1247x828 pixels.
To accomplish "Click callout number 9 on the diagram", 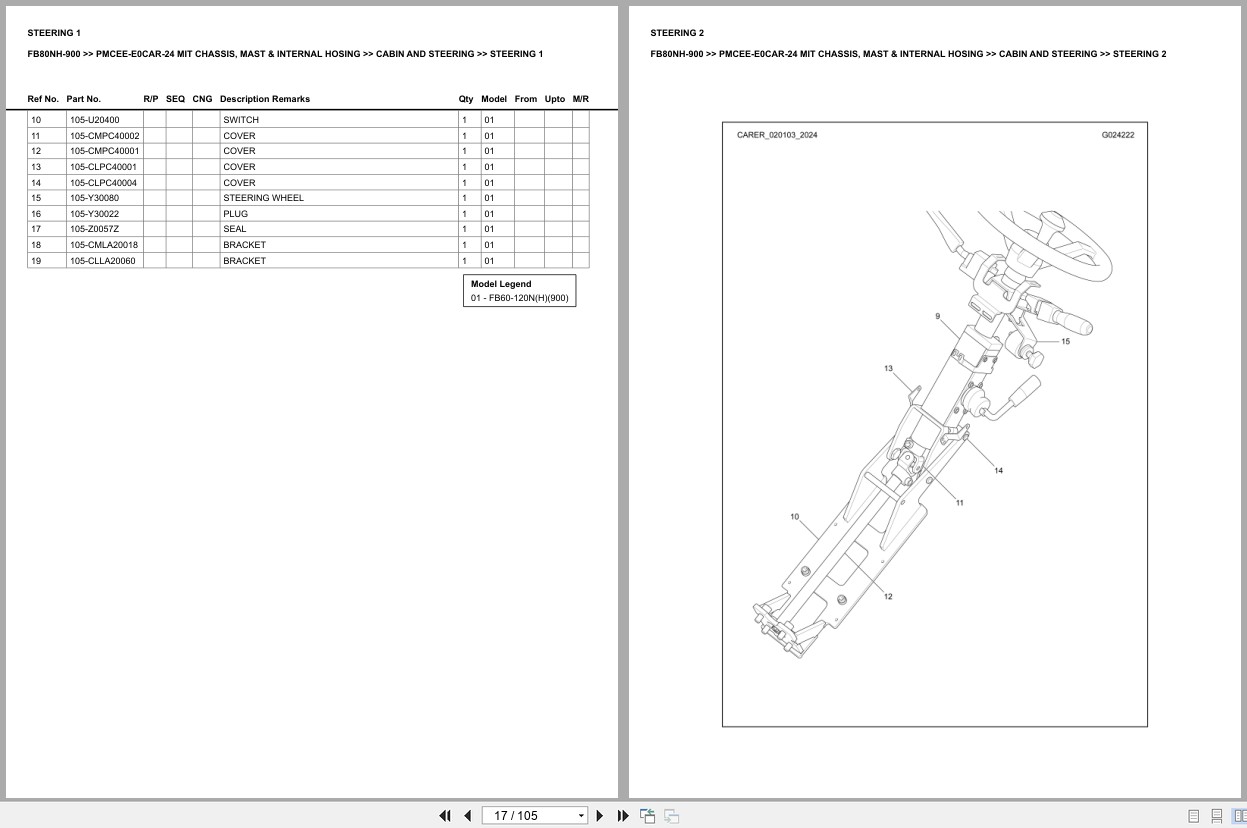I will pos(938,316).
